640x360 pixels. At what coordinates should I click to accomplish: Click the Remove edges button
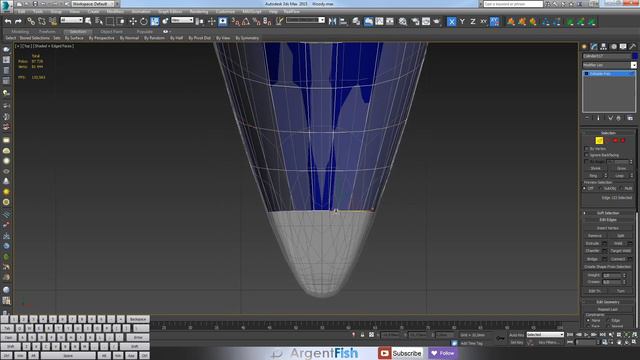(x=594, y=236)
